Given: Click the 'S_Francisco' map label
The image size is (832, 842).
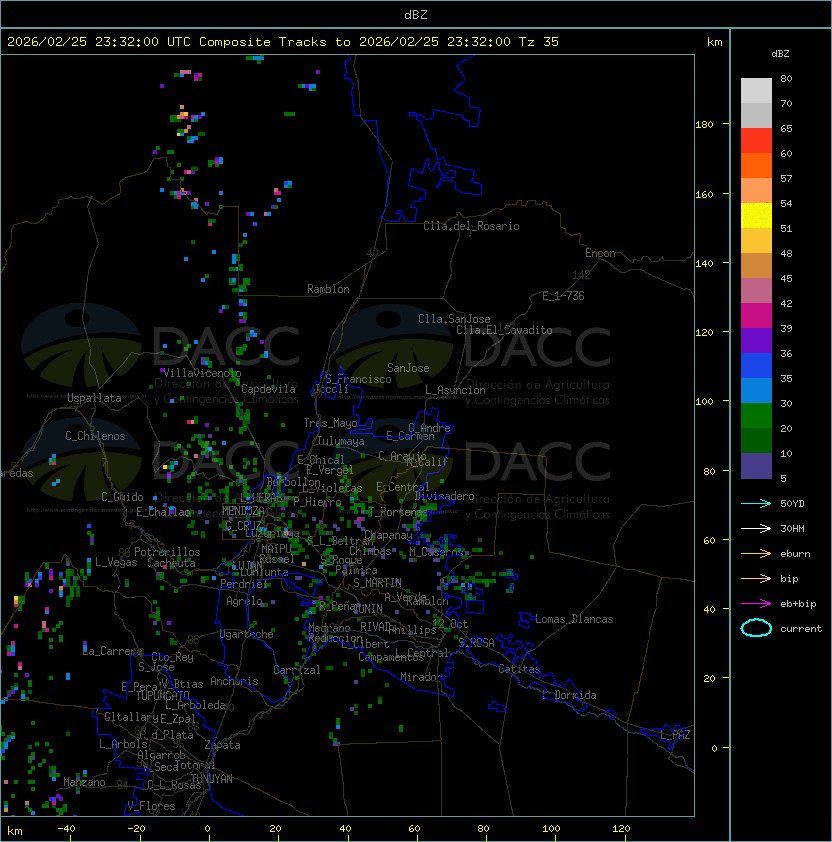Looking at the screenshot, I should pyautogui.click(x=358, y=379).
